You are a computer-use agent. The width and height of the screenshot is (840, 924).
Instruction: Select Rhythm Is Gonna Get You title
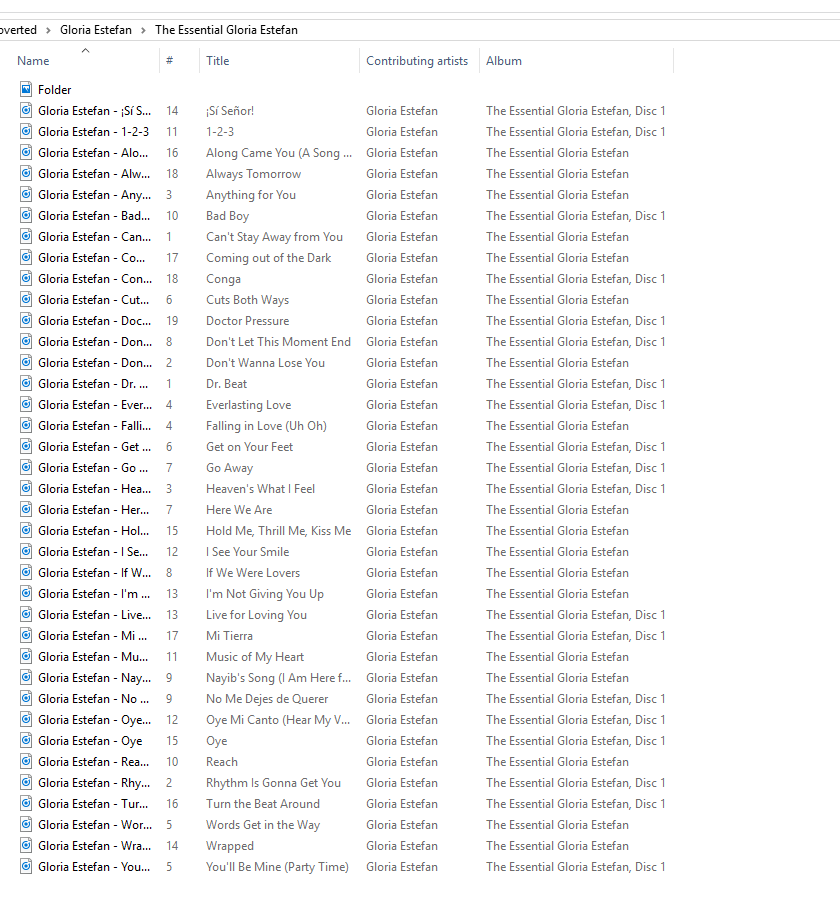(x=274, y=783)
